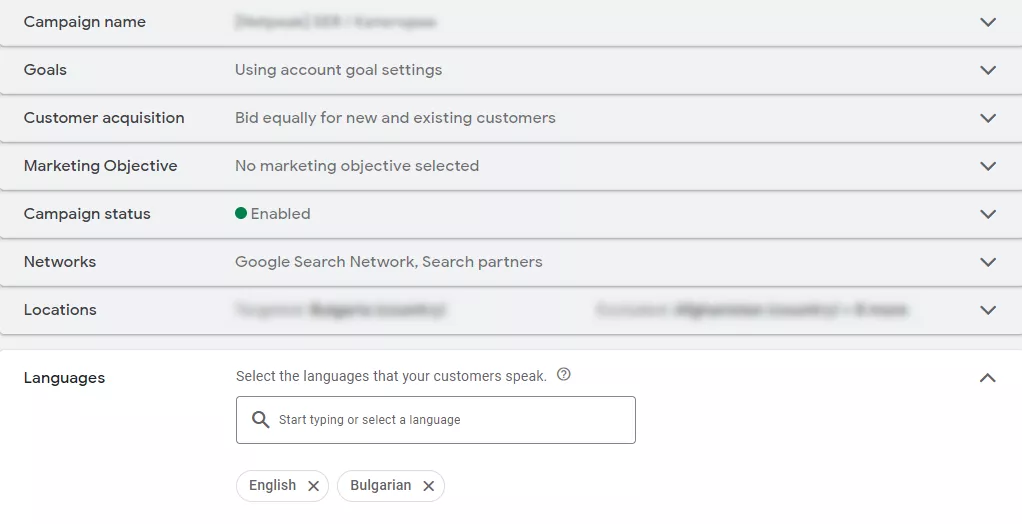
Task: Click the green Enabled status dot
Action: tap(241, 213)
